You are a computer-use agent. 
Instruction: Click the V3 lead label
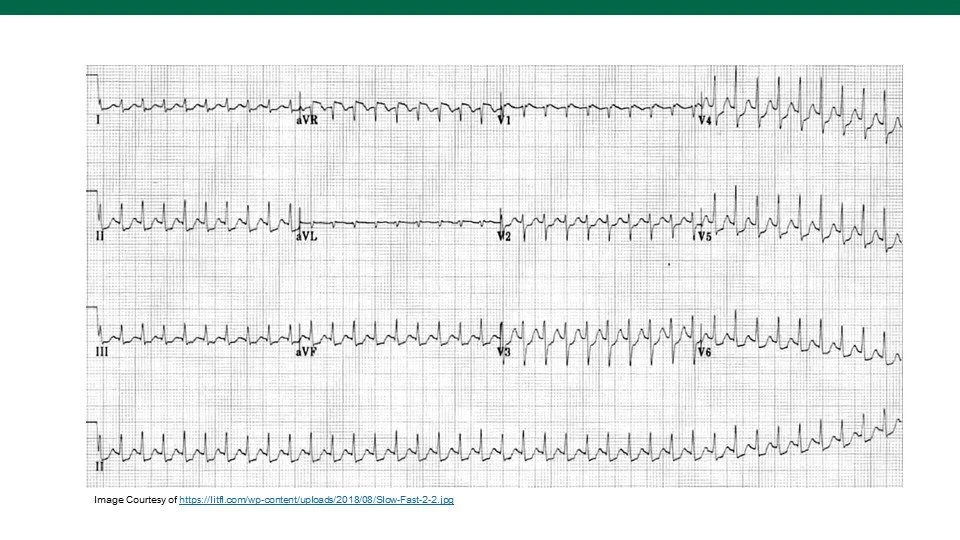(x=504, y=351)
